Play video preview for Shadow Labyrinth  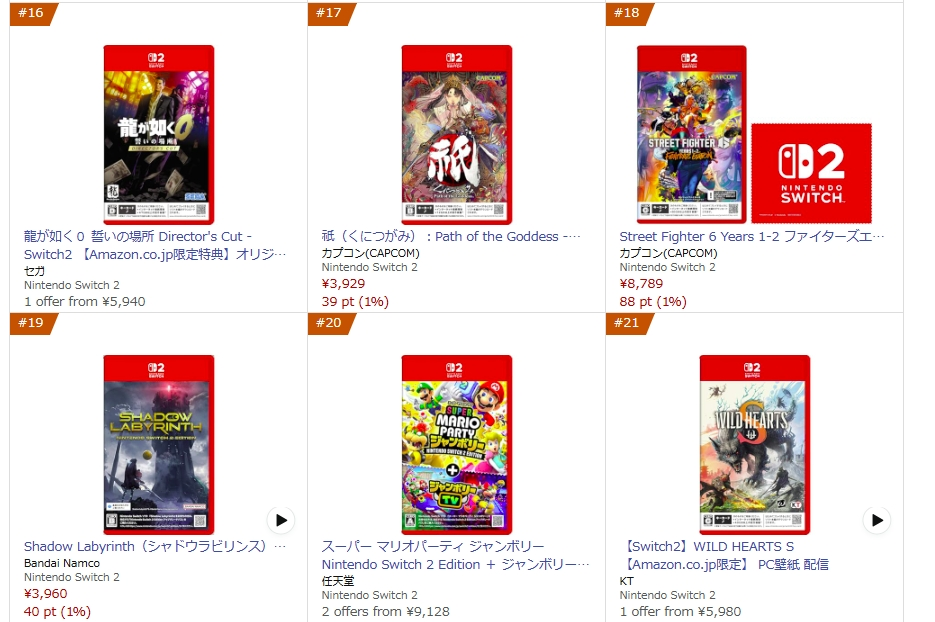point(281,520)
